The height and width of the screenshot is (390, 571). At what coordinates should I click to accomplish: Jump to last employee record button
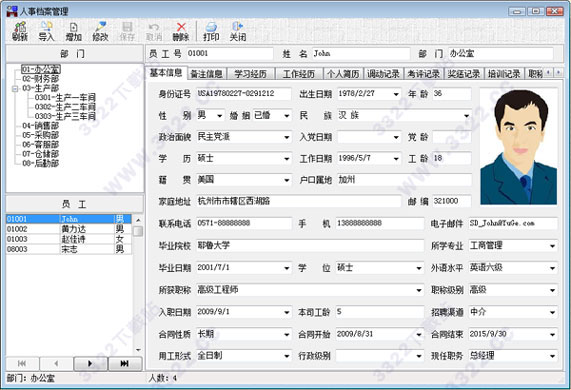coord(125,363)
